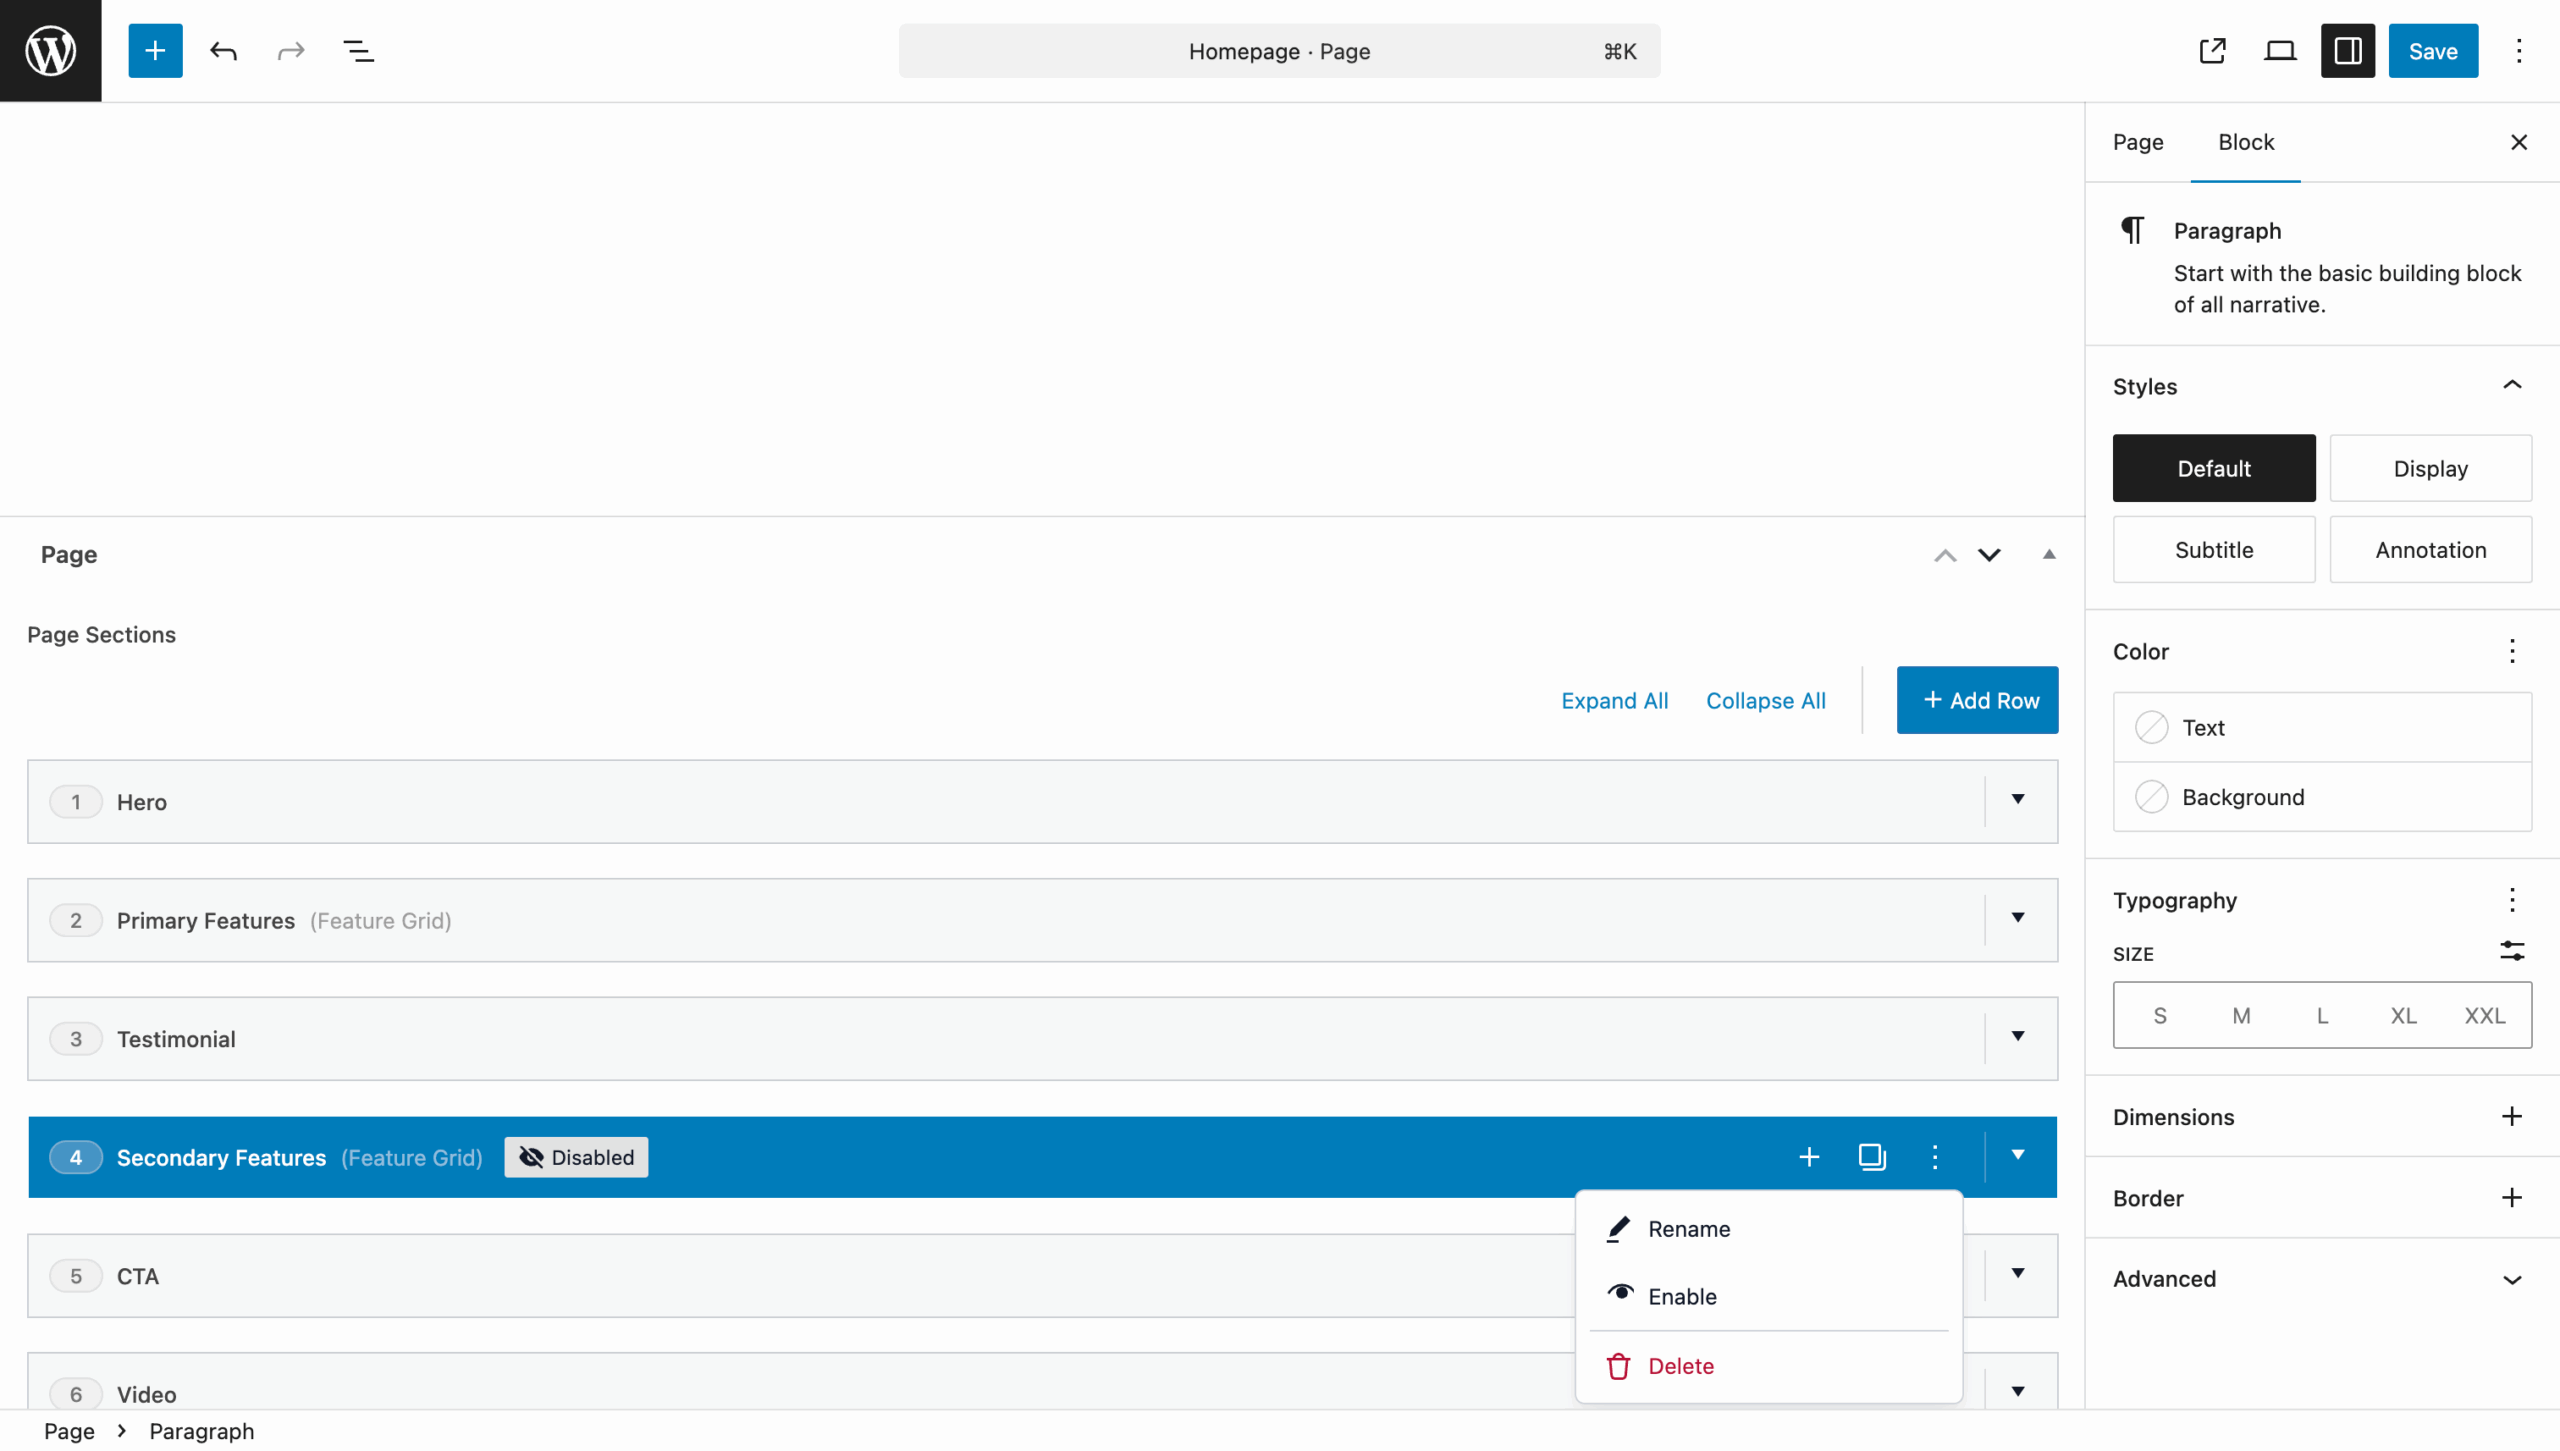Click Rename in the context menu
This screenshot has width=2560, height=1451.
[x=1689, y=1229]
